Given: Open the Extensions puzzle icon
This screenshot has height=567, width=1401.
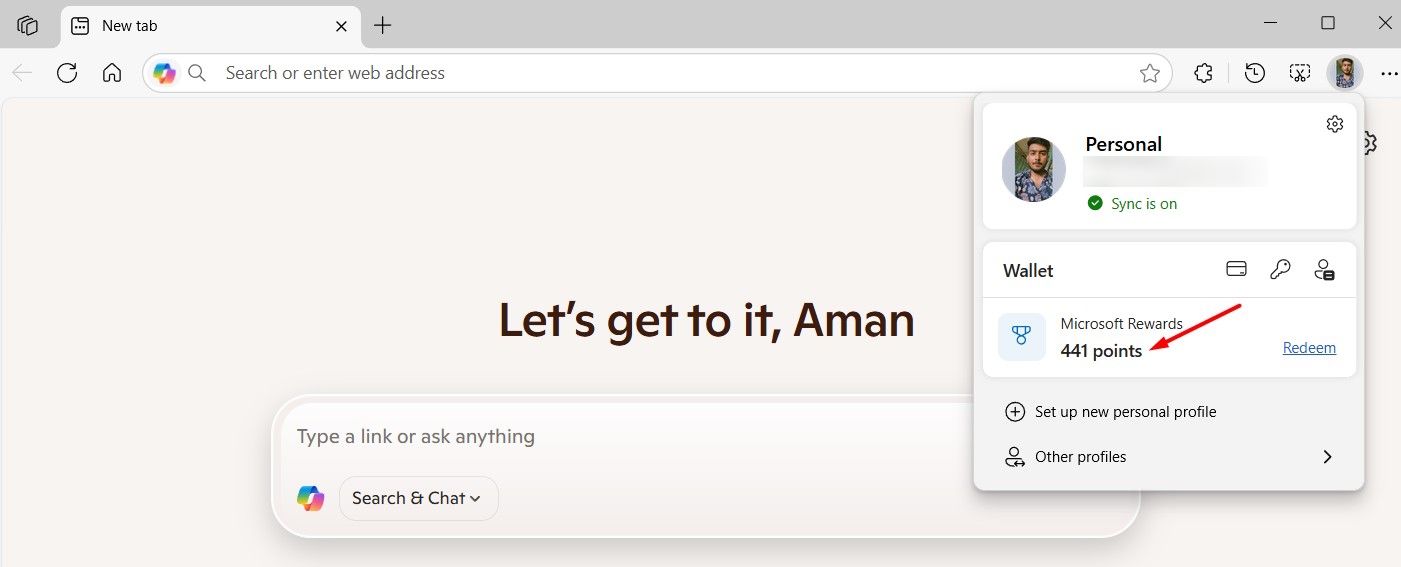Looking at the screenshot, I should [x=1204, y=73].
